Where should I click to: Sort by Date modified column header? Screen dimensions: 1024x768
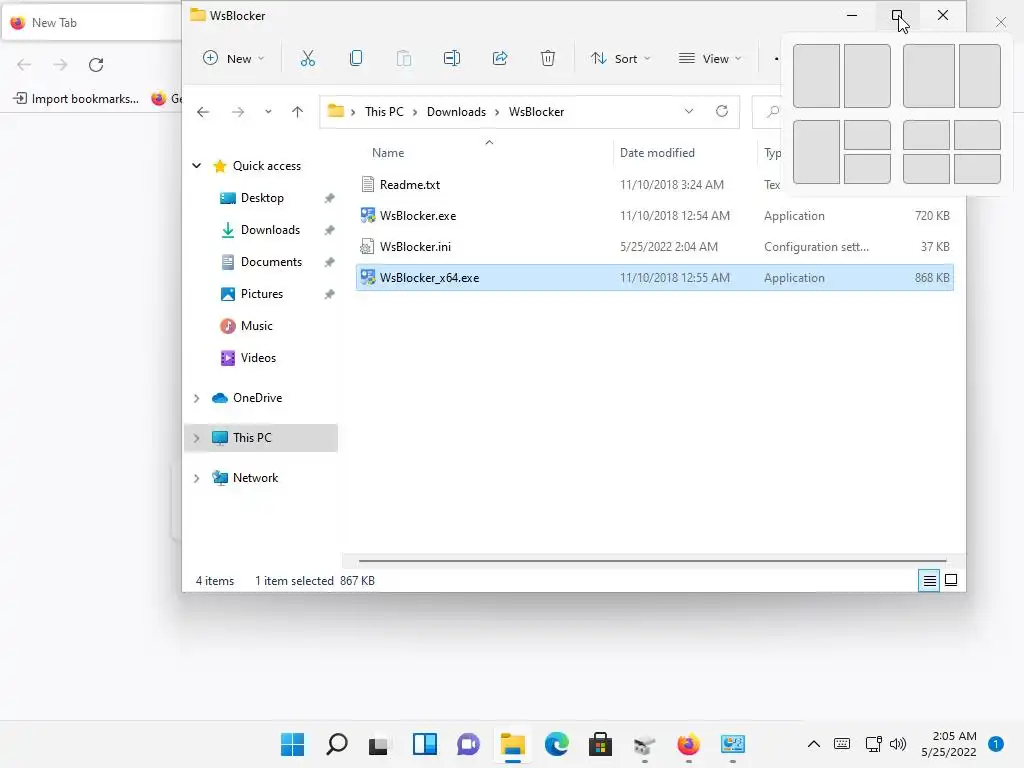[x=657, y=153]
